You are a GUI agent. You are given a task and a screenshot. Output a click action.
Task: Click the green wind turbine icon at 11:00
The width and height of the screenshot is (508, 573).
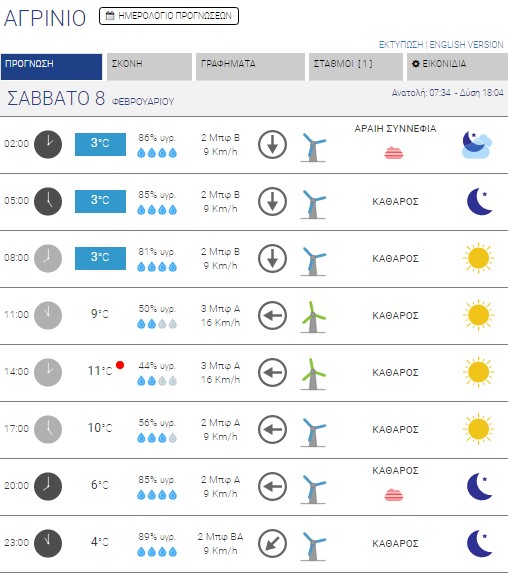click(x=313, y=316)
